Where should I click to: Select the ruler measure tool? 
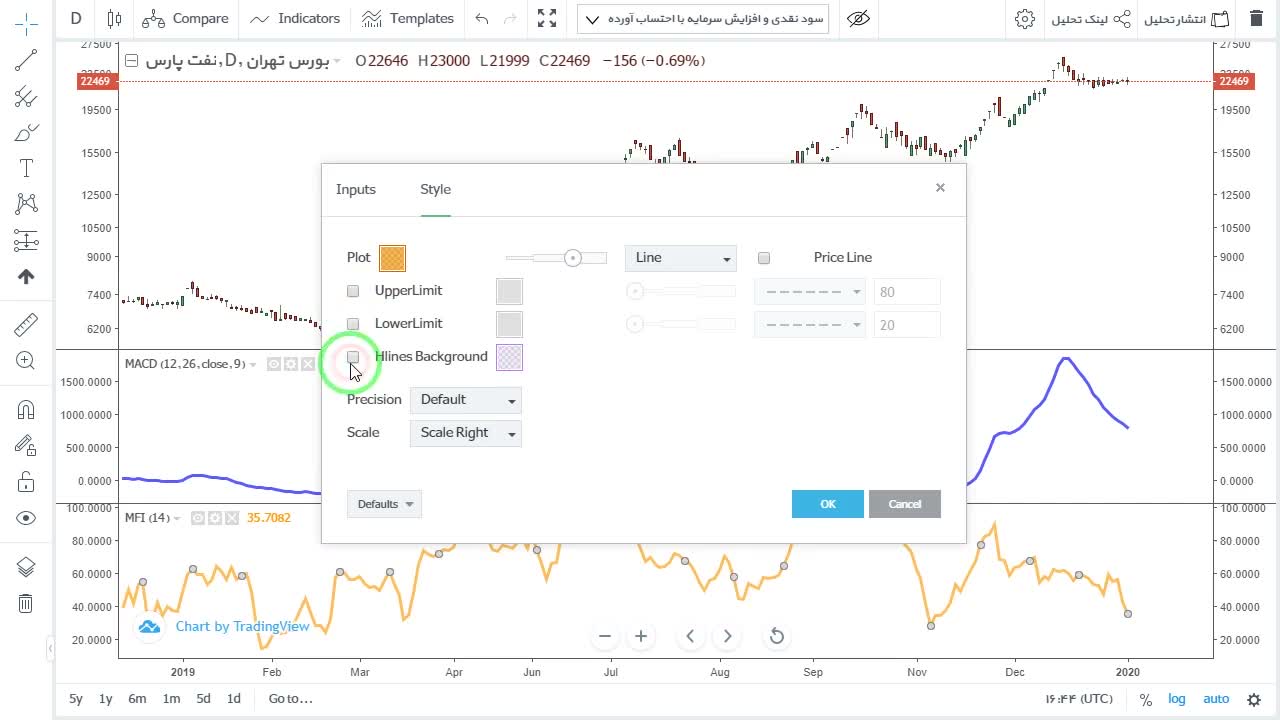coord(26,325)
